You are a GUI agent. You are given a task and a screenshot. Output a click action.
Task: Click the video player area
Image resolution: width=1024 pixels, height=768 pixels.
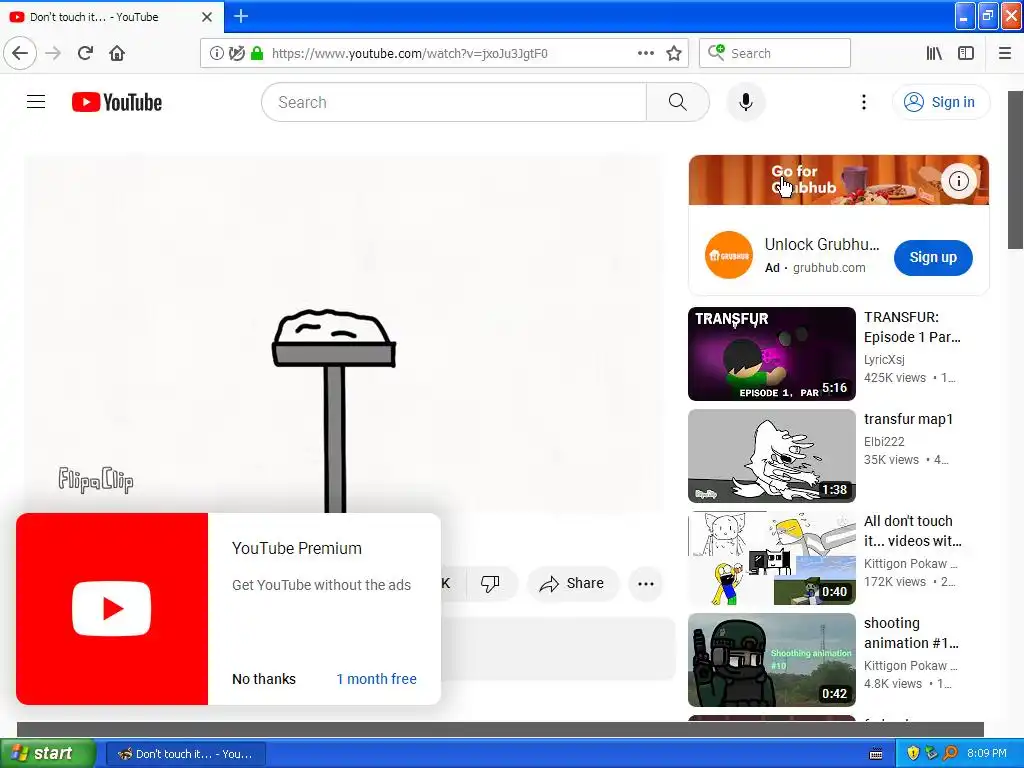pos(343,333)
